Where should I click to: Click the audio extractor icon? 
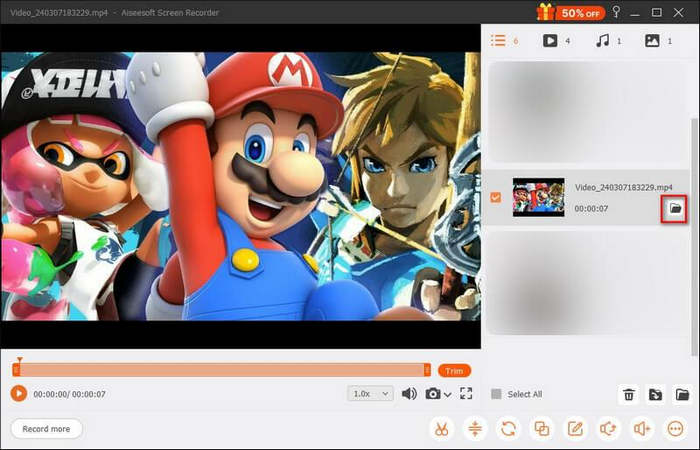tap(609, 429)
